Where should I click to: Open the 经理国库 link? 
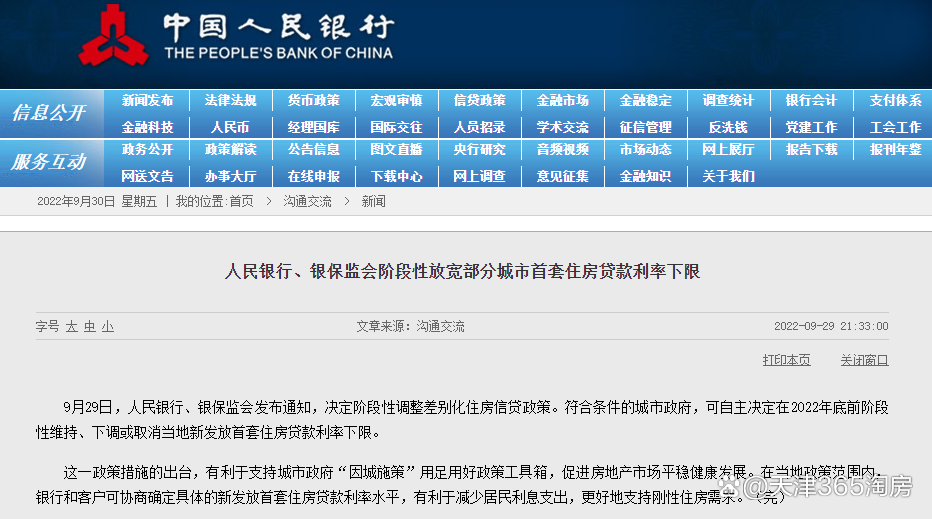(314, 127)
